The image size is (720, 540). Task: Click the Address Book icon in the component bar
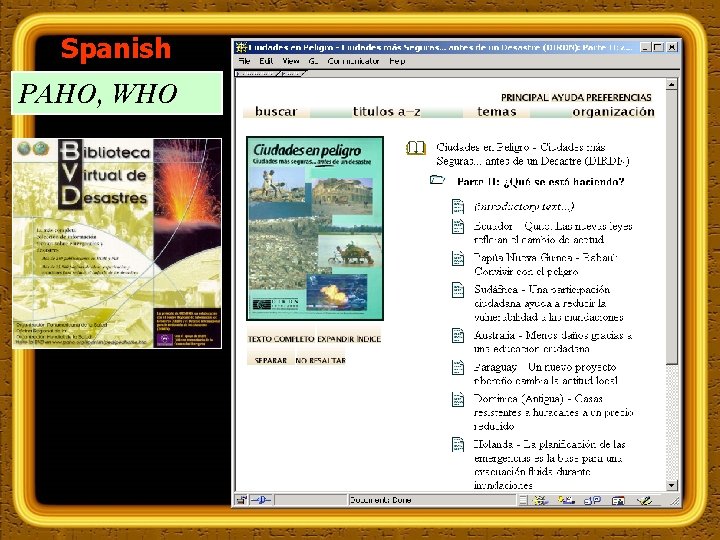619,500
